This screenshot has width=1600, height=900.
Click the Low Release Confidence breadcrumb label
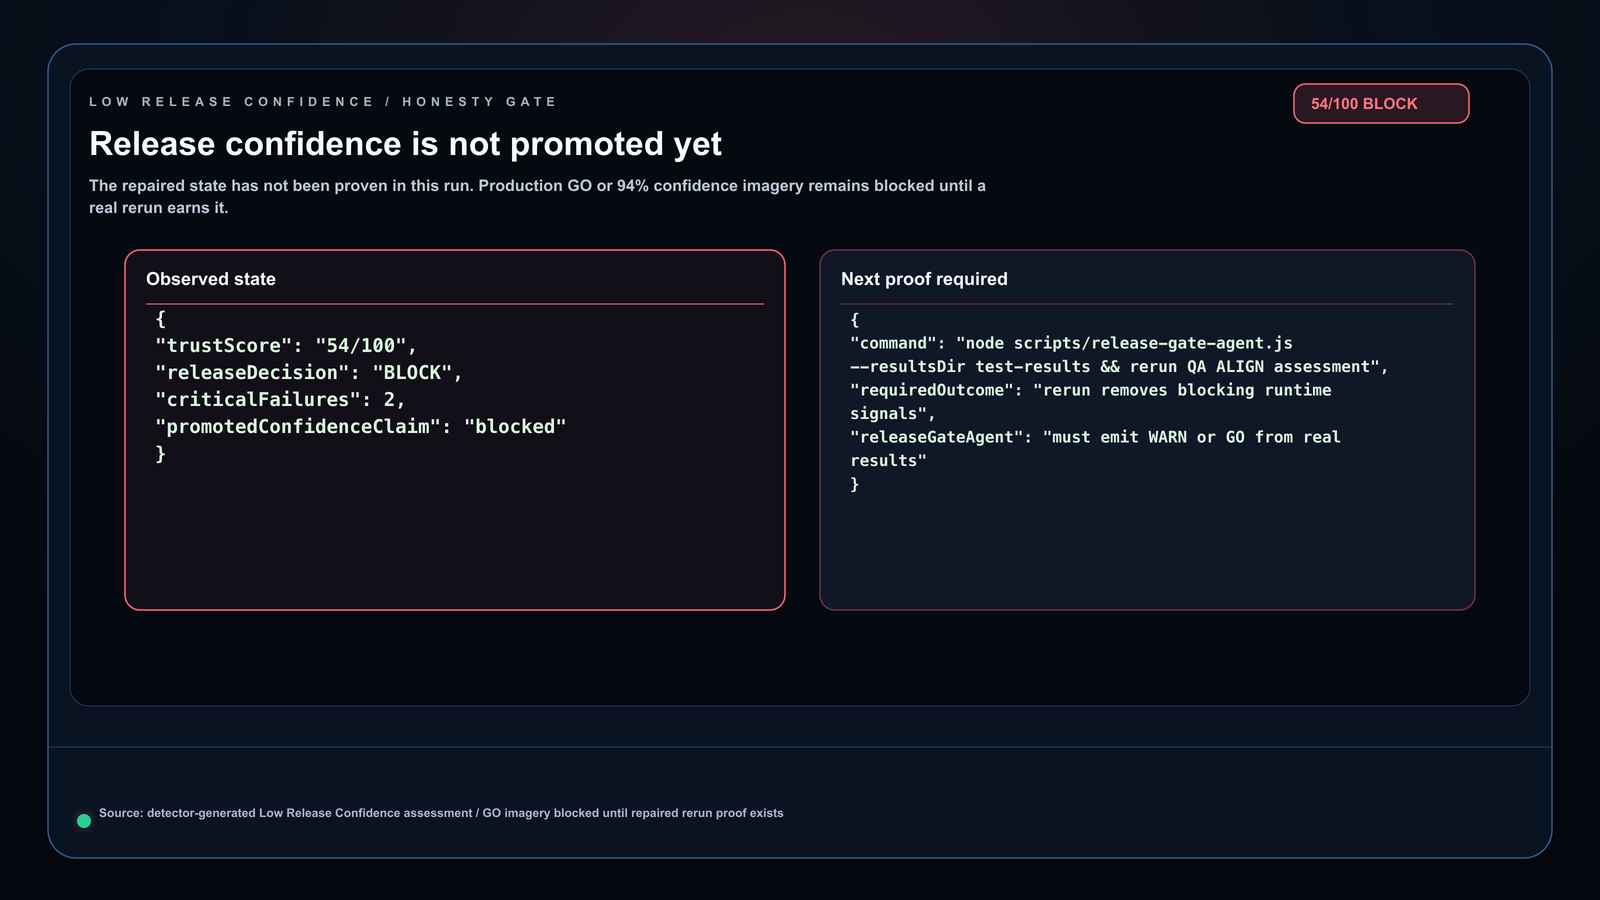[x=231, y=102]
